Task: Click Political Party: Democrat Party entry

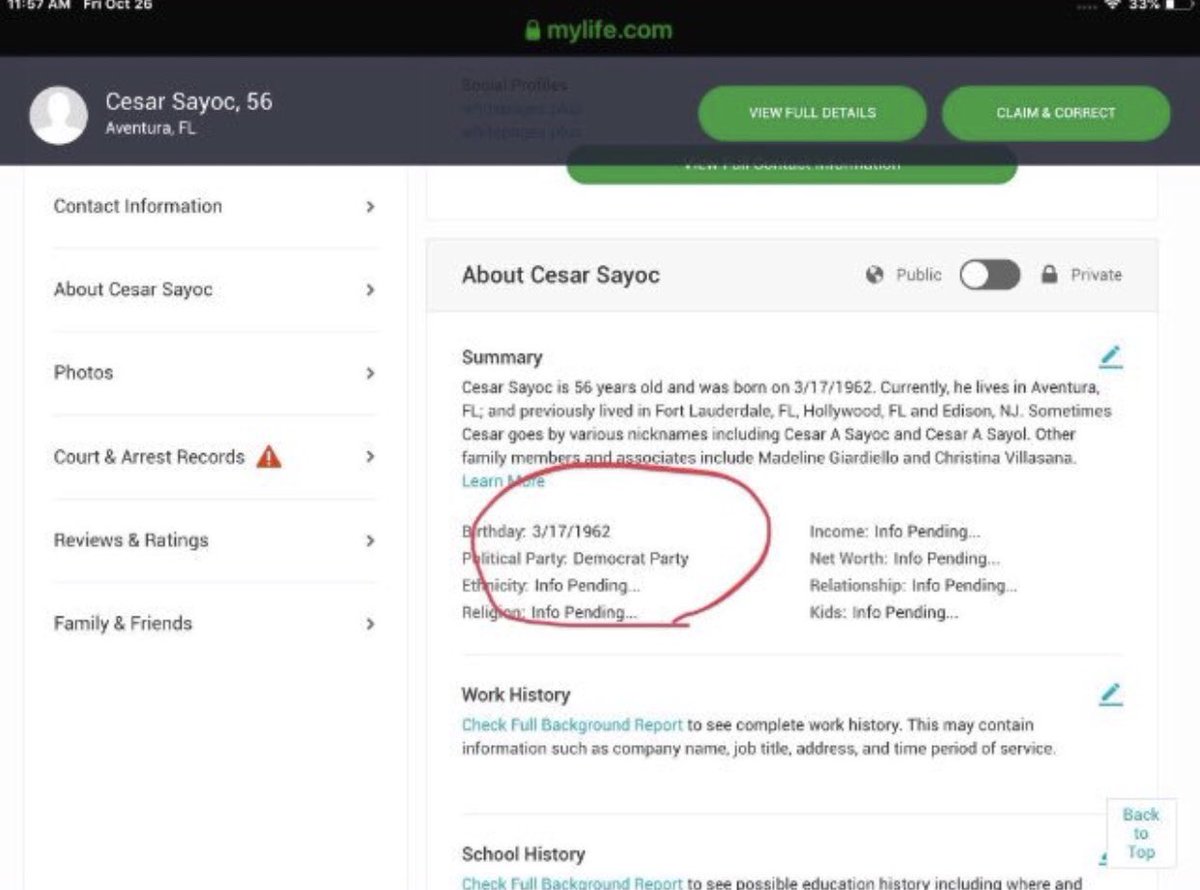Action: (575, 559)
